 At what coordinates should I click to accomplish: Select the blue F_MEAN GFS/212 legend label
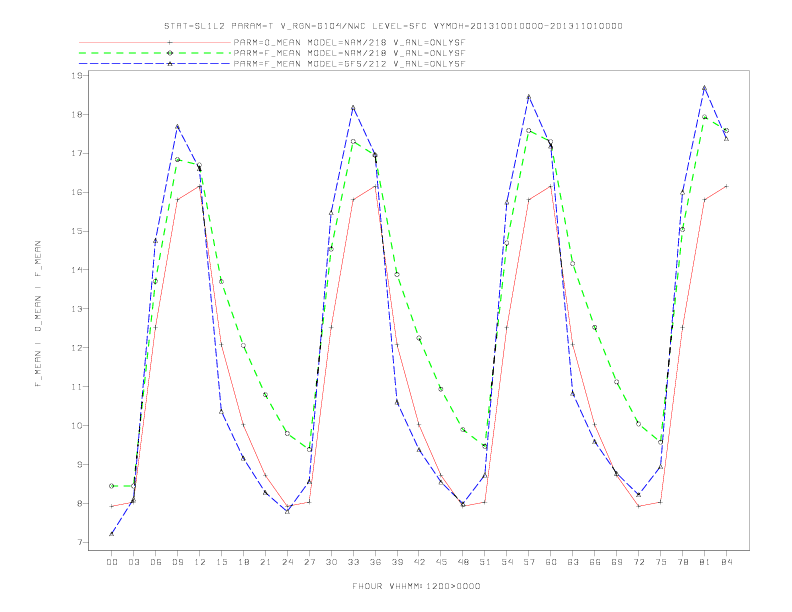pyautogui.click(x=349, y=64)
